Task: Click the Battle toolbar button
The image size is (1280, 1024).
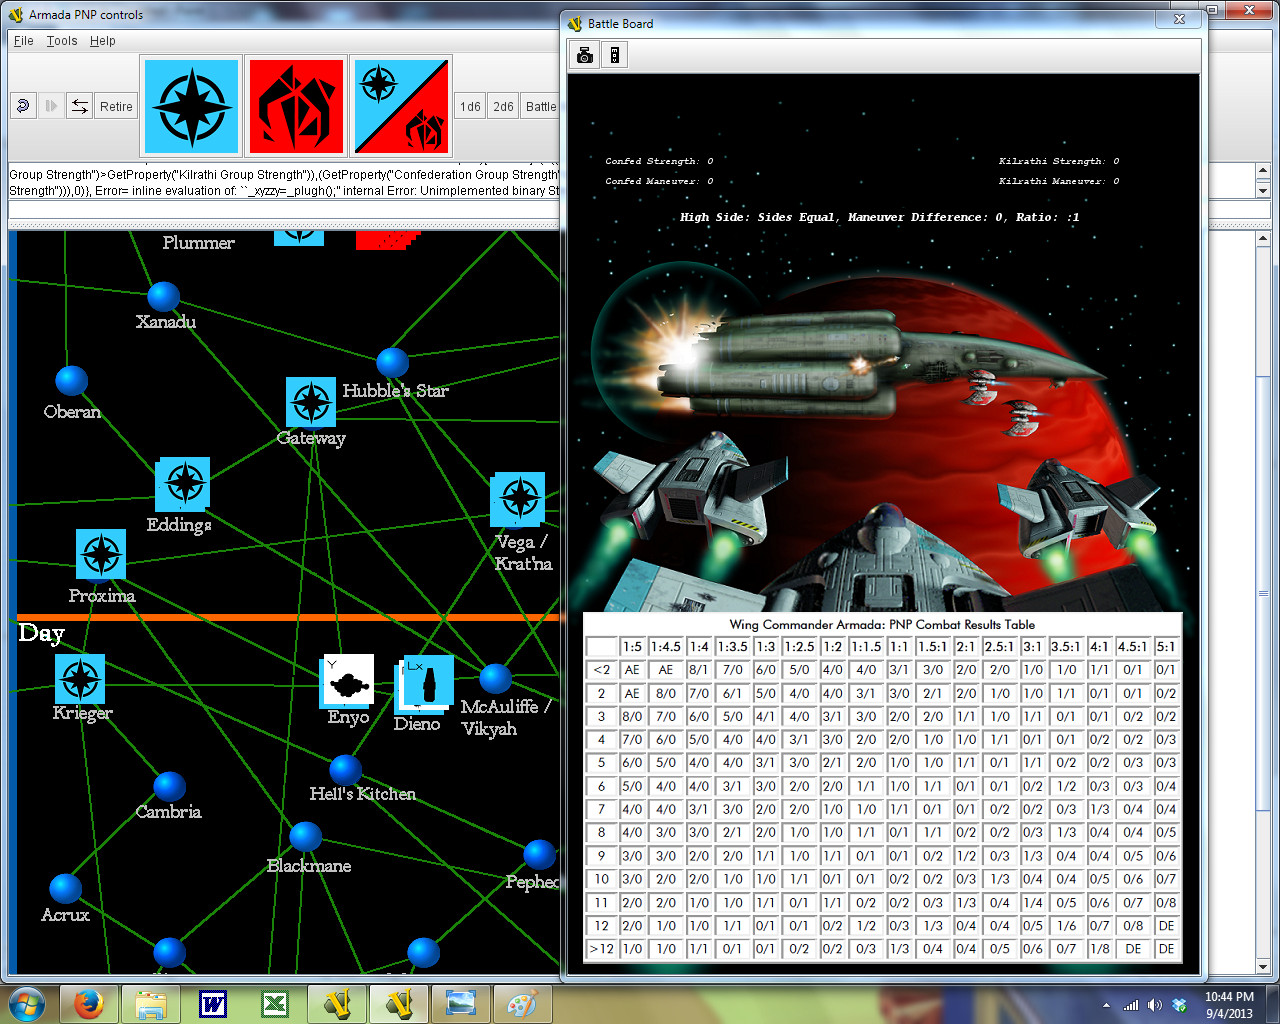Action: point(541,106)
